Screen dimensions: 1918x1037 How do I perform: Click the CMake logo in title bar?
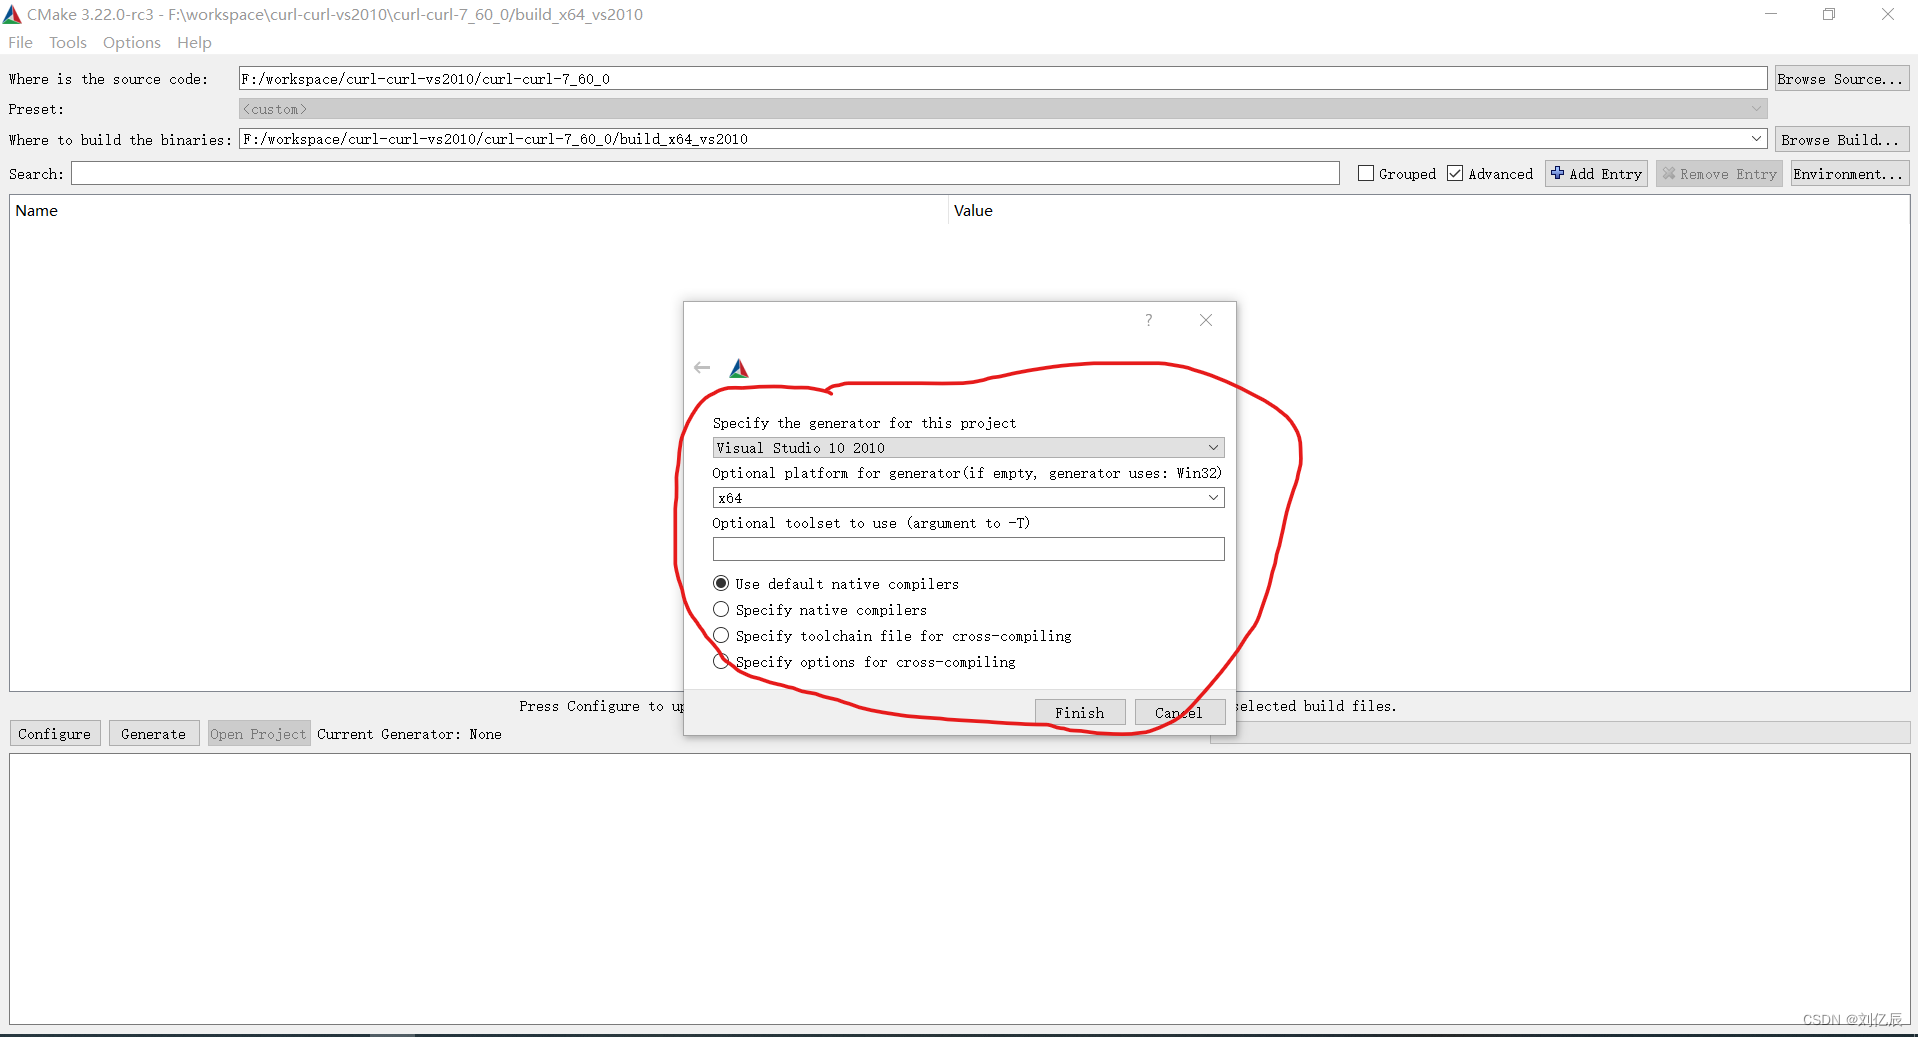point(12,14)
